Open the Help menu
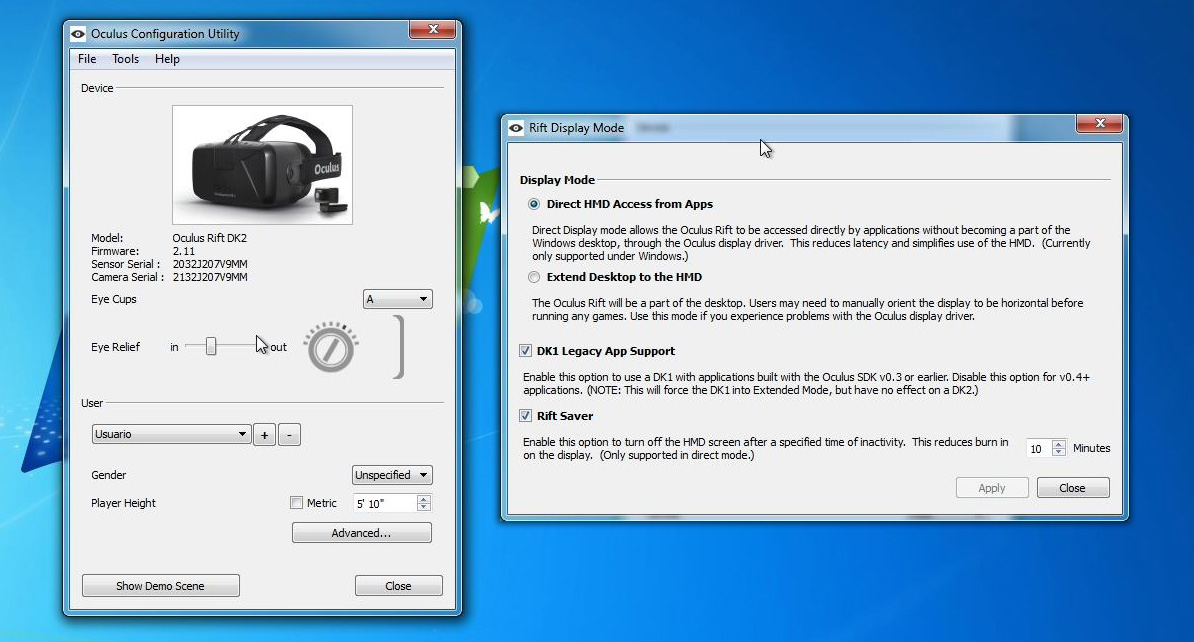 pos(167,59)
